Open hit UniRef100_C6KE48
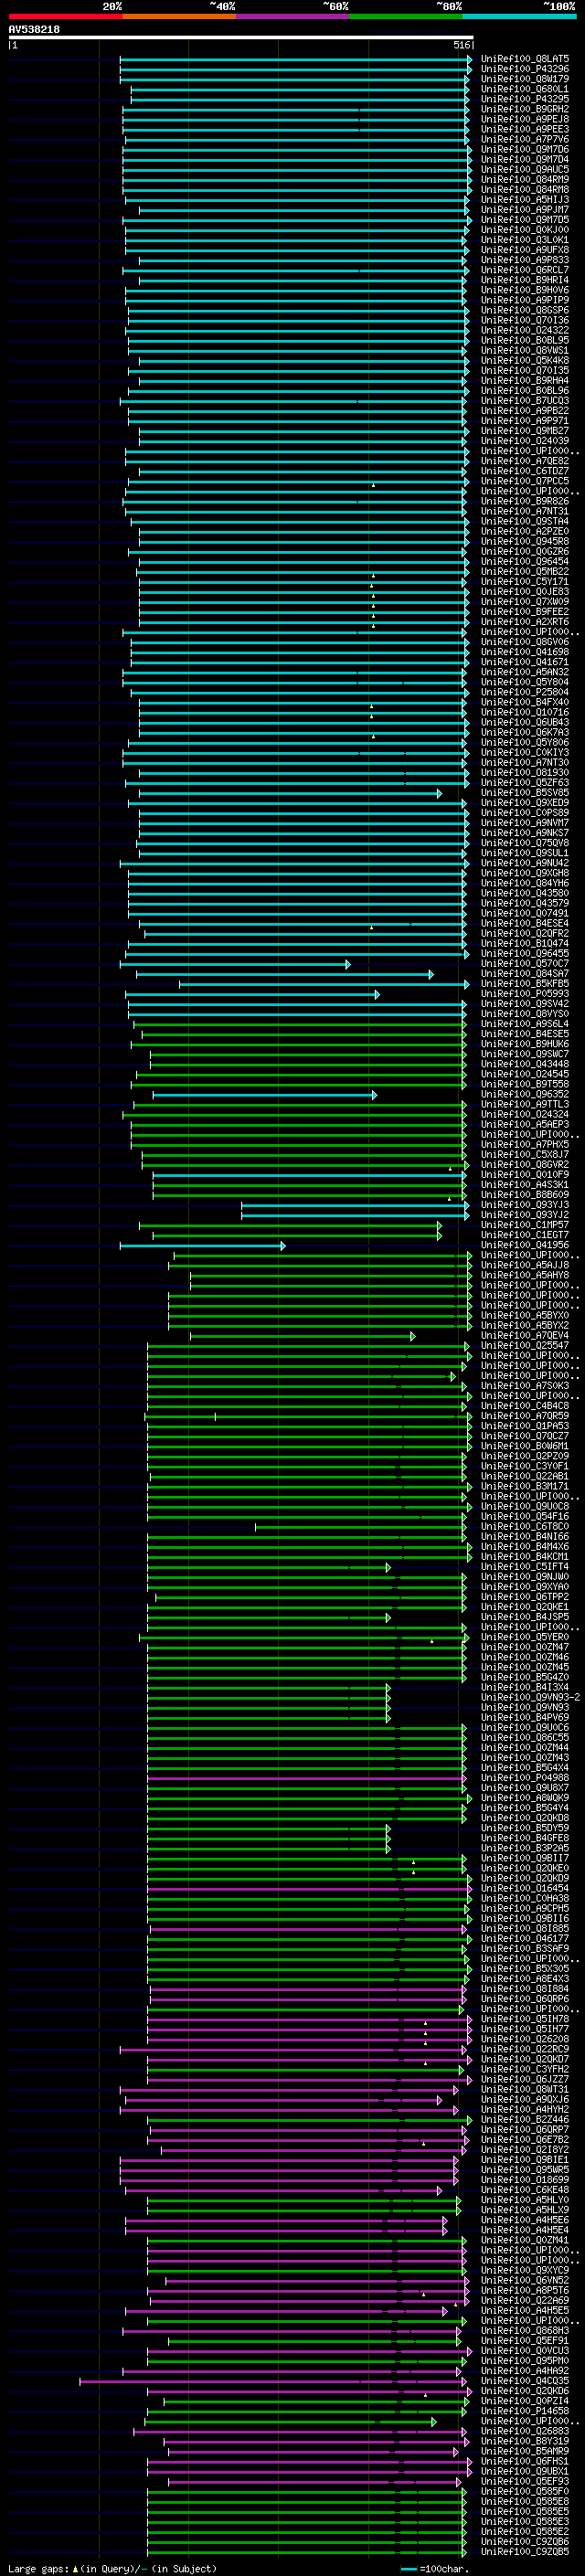This screenshot has height=2576, width=585. (525, 2190)
